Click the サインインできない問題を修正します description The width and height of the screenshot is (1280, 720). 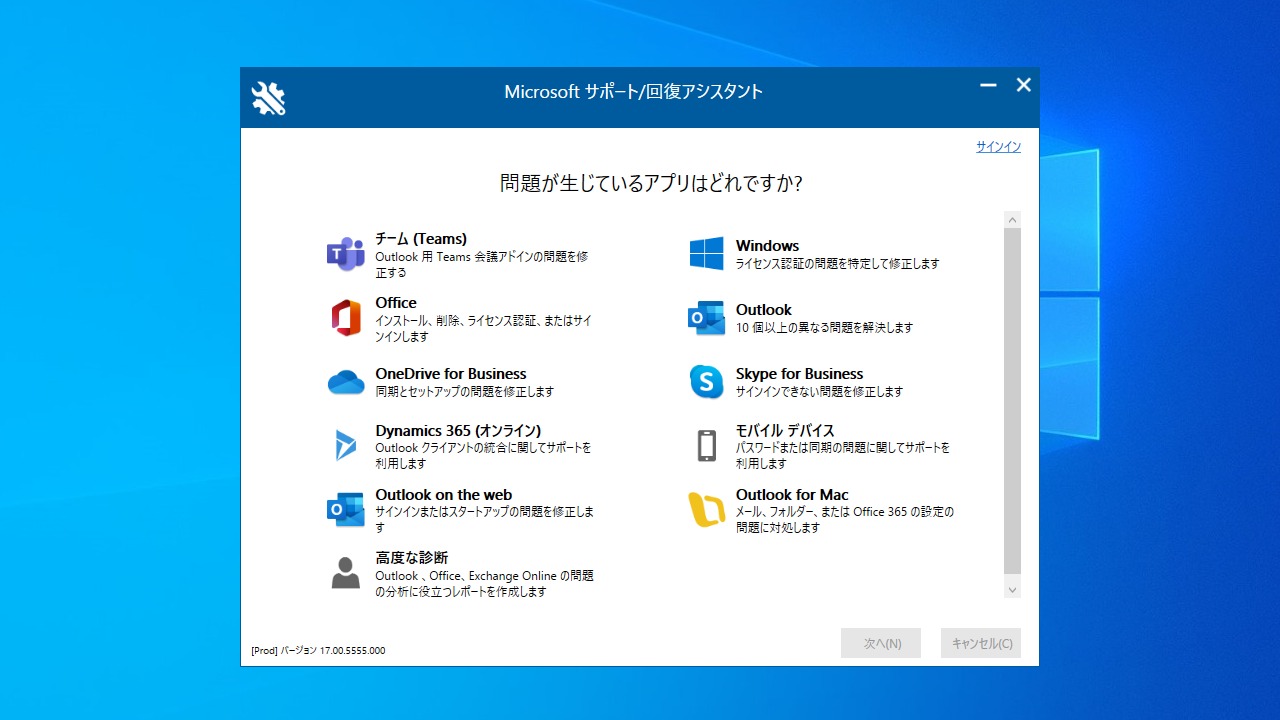tap(820, 392)
